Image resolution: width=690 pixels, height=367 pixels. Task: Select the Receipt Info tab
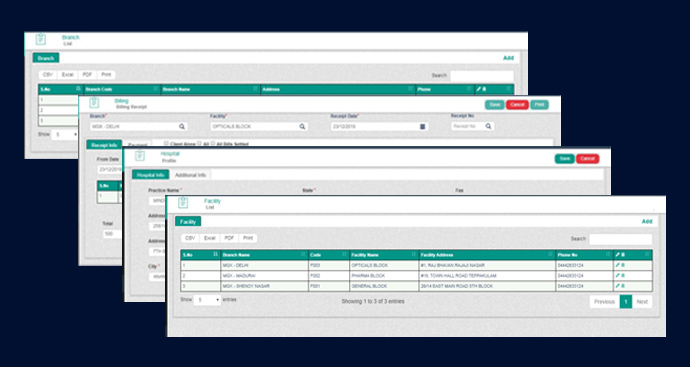click(104, 145)
